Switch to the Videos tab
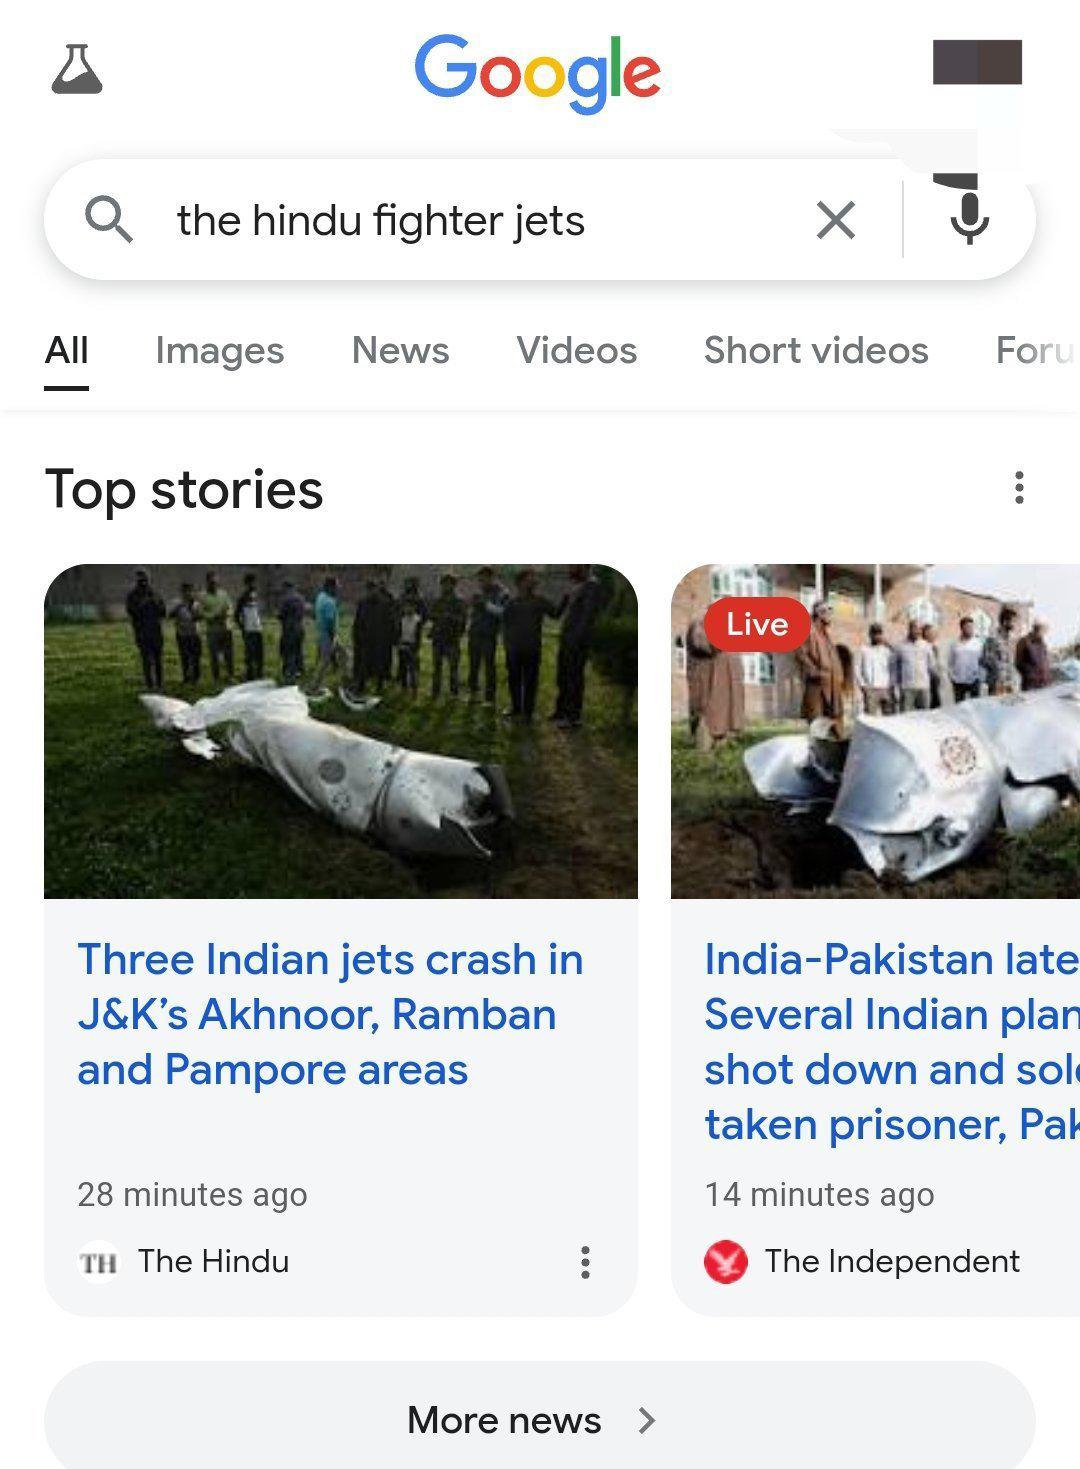The height and width of the screenshot is (1469, 1080). pos(577,351)
